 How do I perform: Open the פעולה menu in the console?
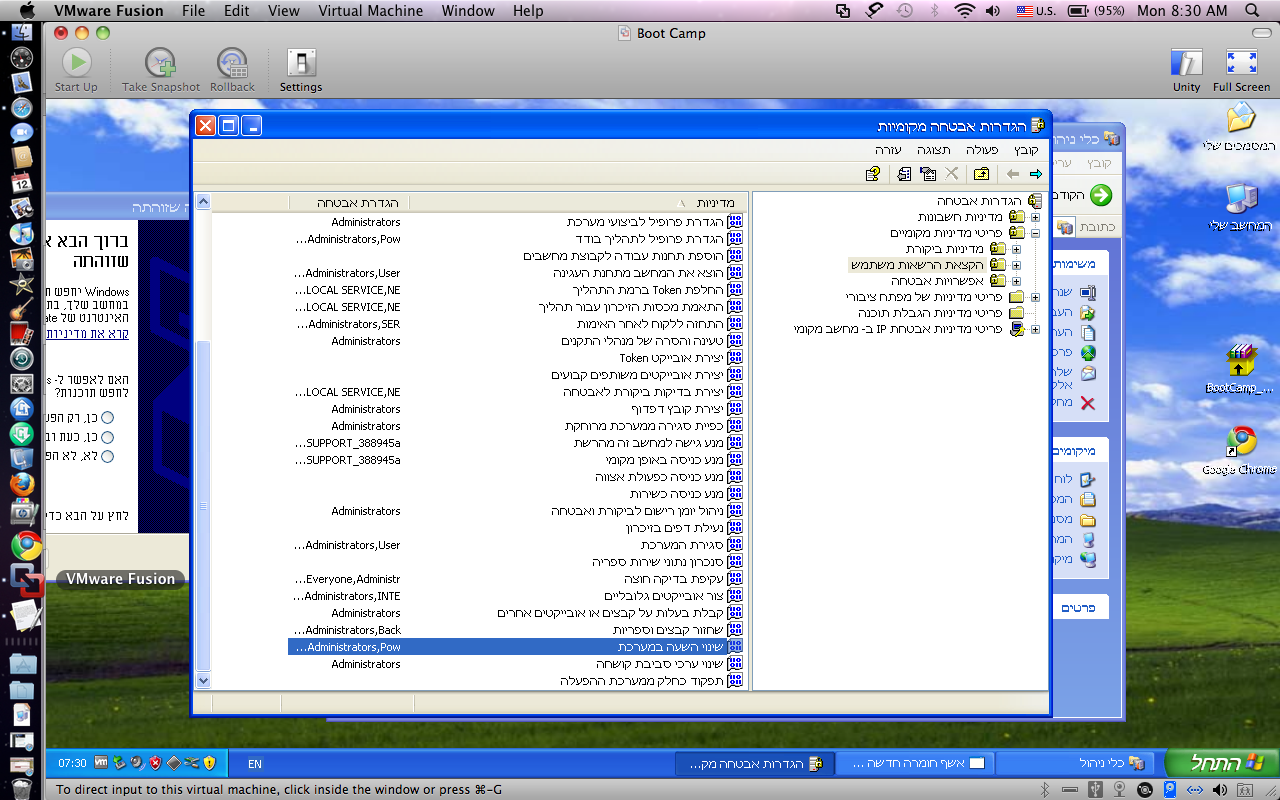click(x=982, y=149)
